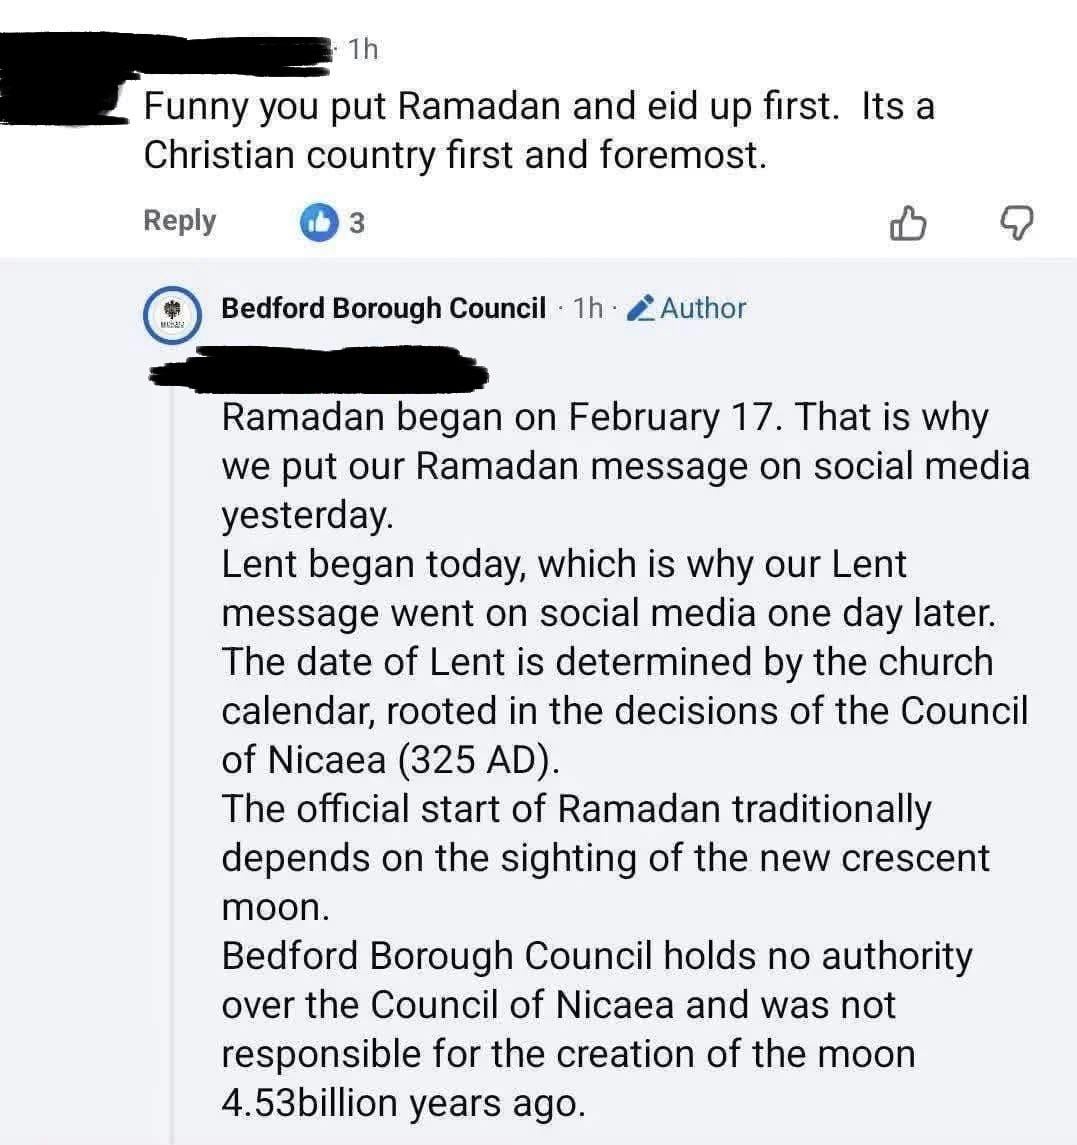View the reaction count of 3

pos(357,224)
